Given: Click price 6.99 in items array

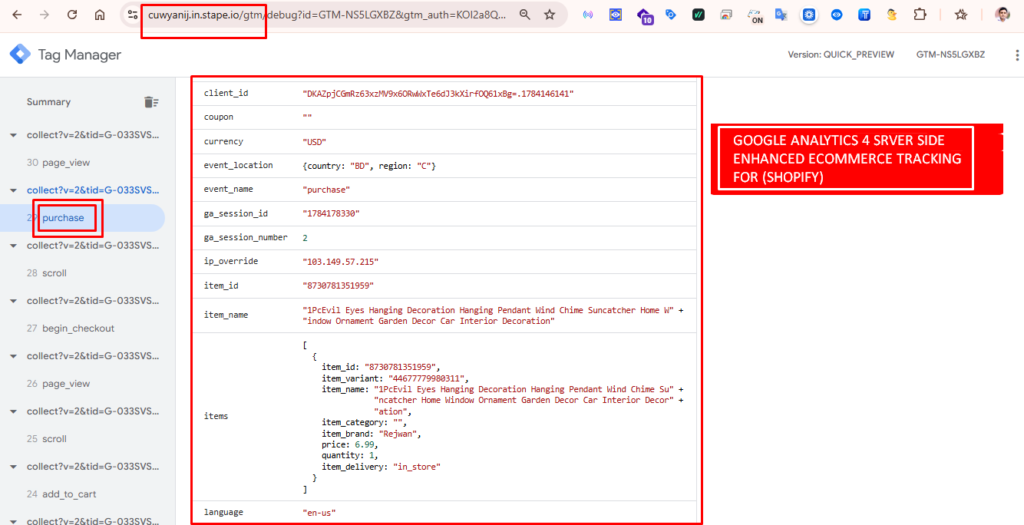Looking at the screenshot, I should pyautogui.click(x=364, y=445).
